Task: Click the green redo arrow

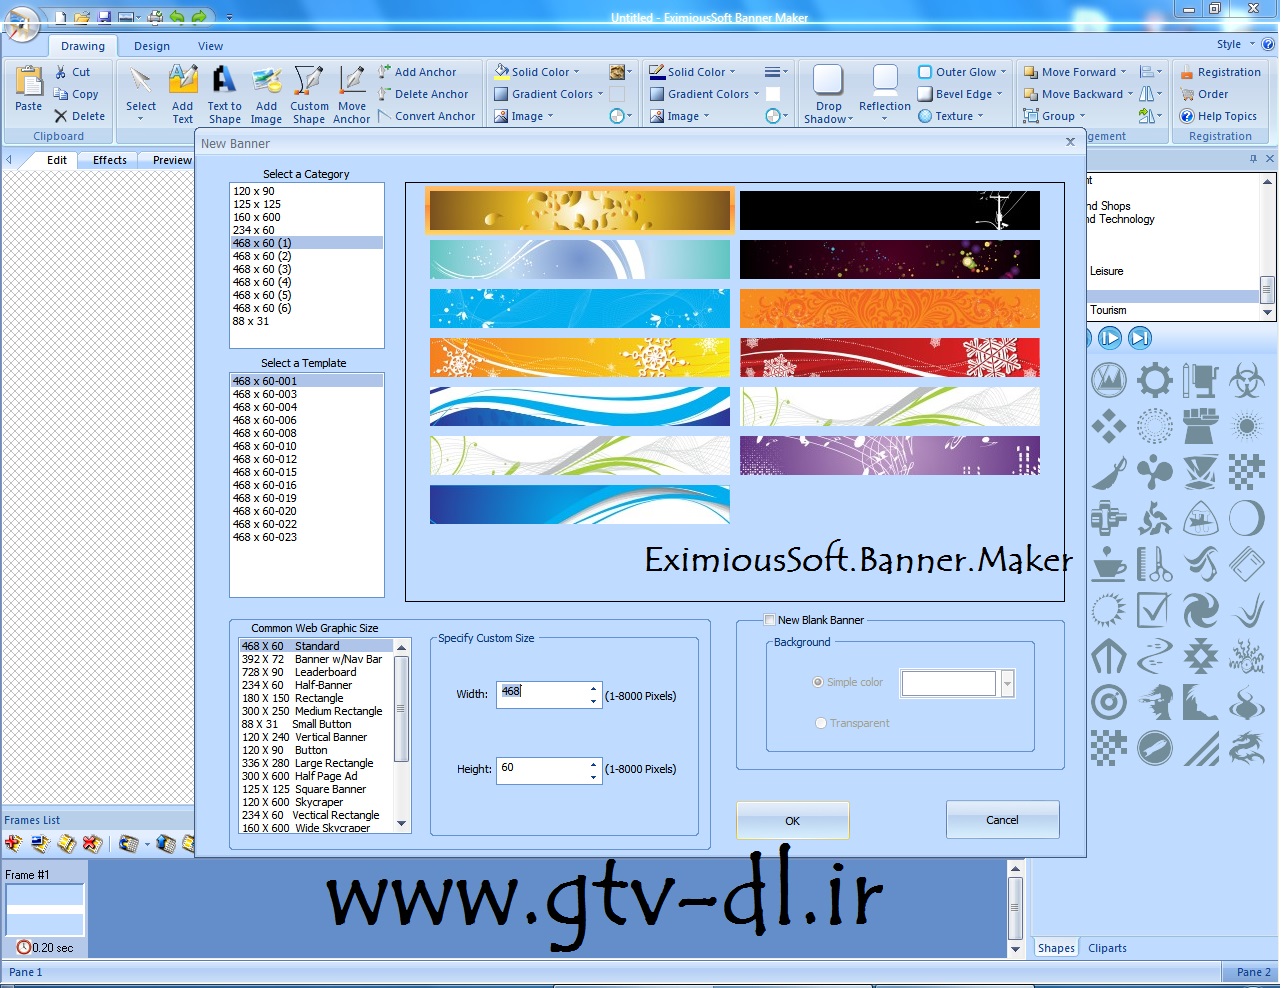Action: coord(199,17)
